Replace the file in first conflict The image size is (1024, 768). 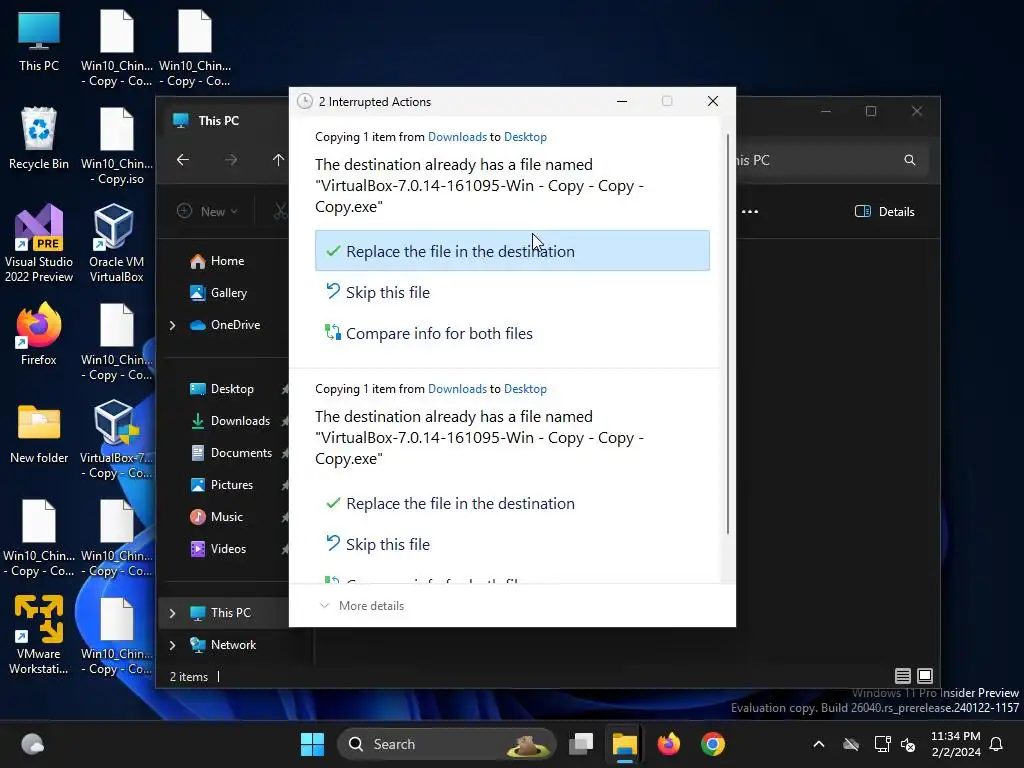512,251
